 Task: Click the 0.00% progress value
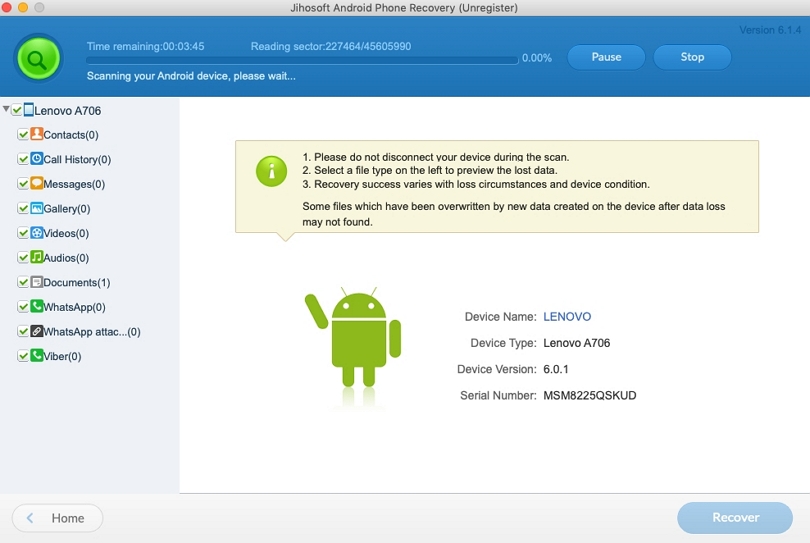click(536, 58)
